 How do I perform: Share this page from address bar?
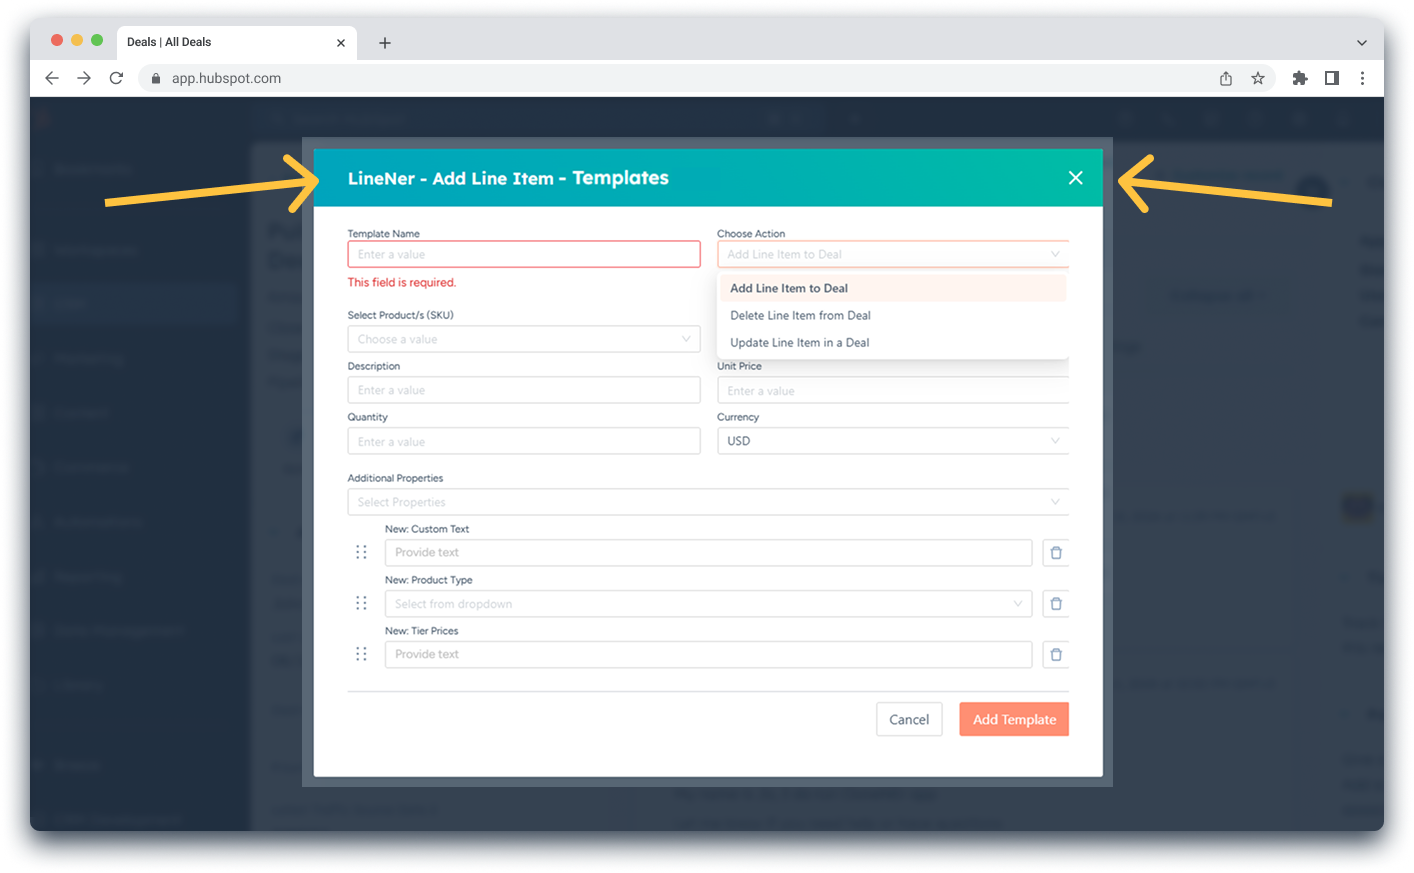click(1226, 78)
